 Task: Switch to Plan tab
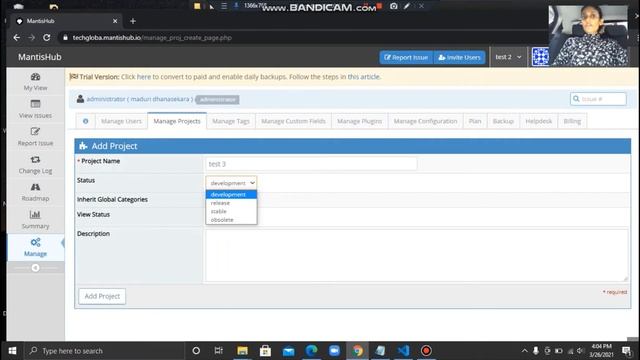click(475, 121)
